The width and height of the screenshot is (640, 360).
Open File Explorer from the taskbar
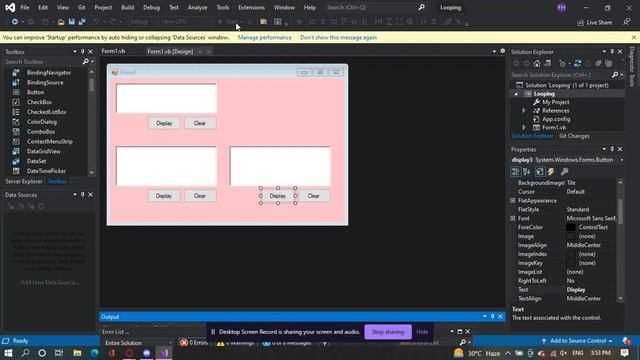point(77,353)
